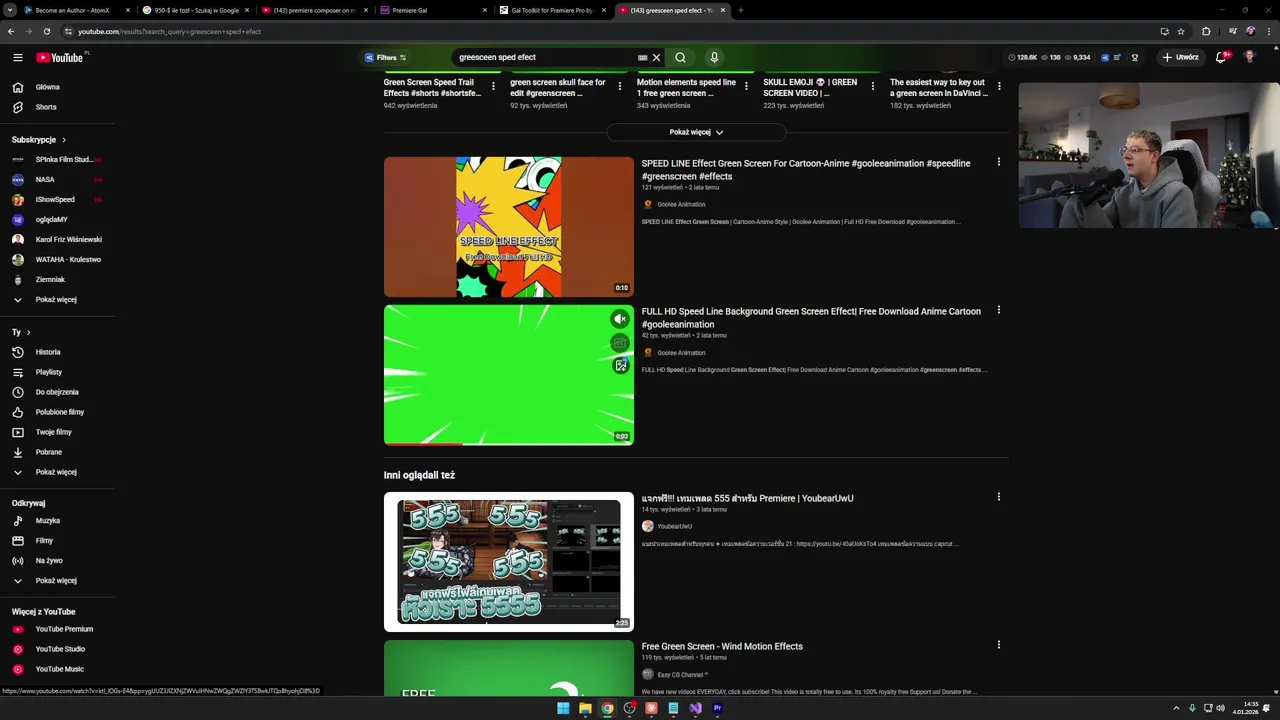1280x720 pixels.
Task: Open File Explorer from the taskbar
Action: 585,708
